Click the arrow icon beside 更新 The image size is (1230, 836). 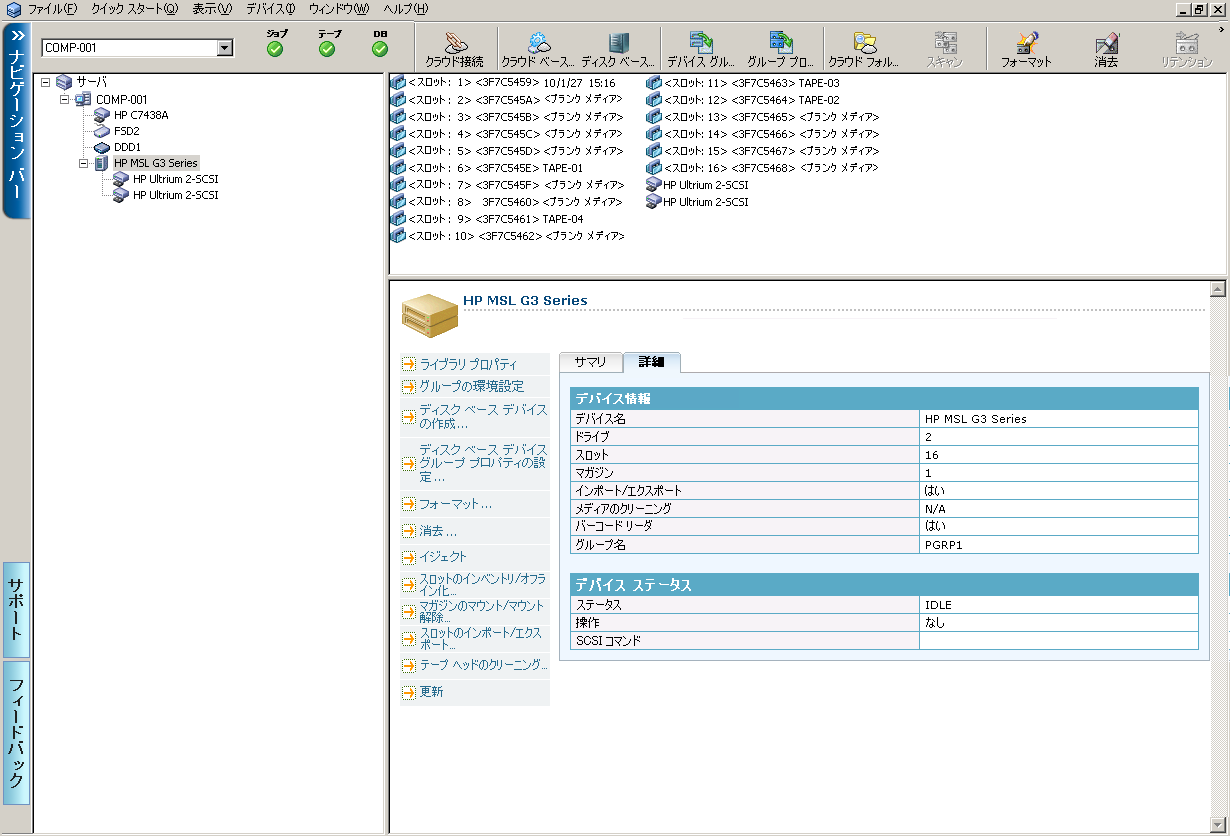409,692
